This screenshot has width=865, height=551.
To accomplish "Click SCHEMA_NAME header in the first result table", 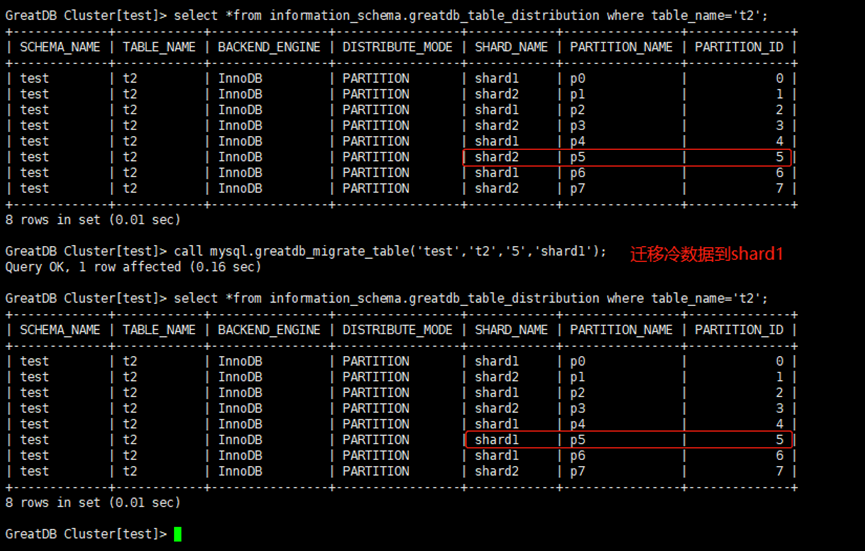I will pos(60,47).
